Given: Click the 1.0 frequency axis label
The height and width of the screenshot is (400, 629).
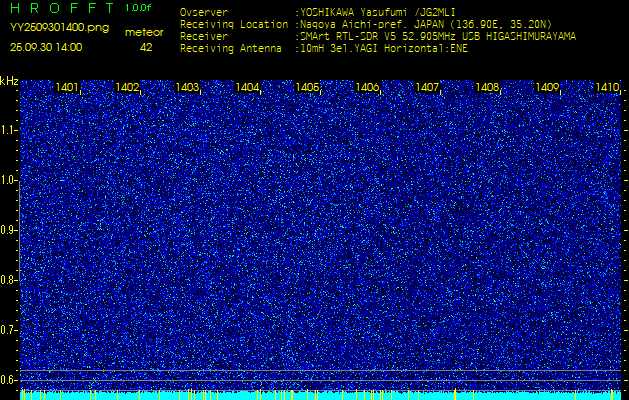Looking at the screenshot, I should click(x=8, y=181).
